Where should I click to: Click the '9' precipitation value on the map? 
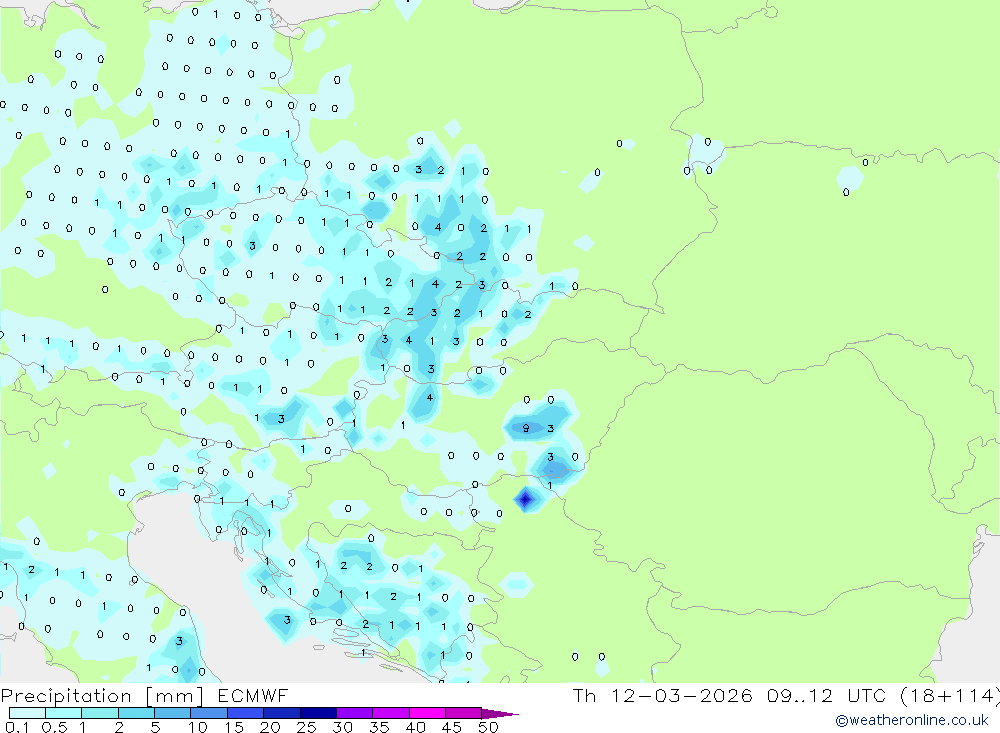click(x=526, y=428)
